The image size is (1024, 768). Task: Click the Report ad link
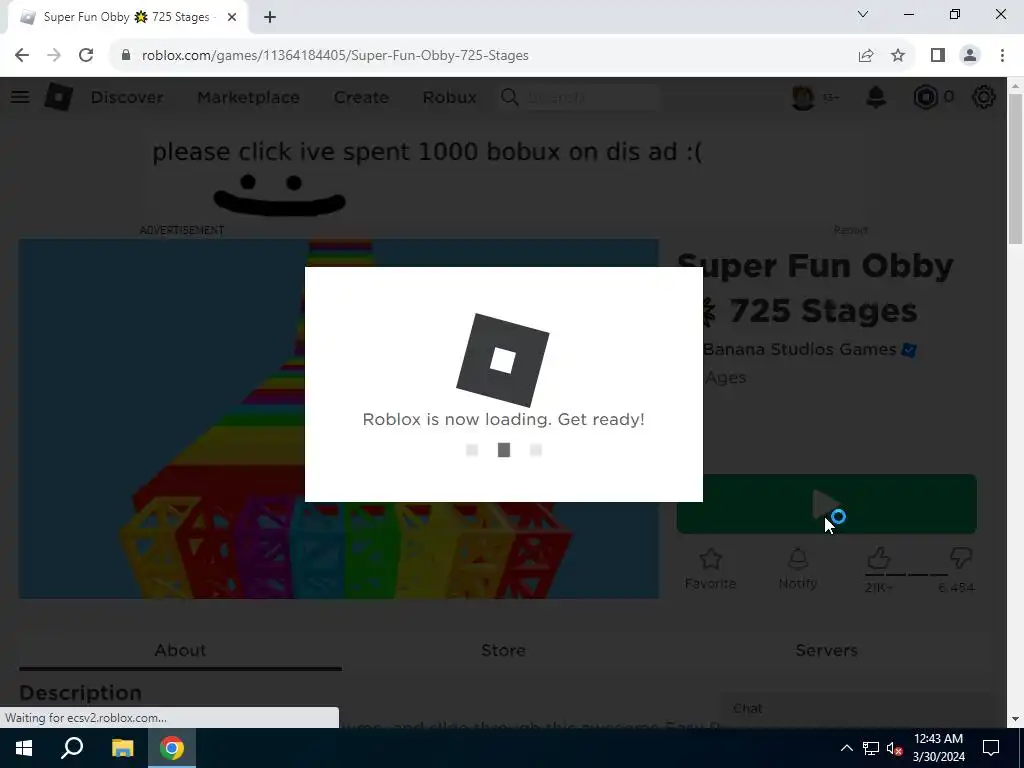(x=850, y=230)
